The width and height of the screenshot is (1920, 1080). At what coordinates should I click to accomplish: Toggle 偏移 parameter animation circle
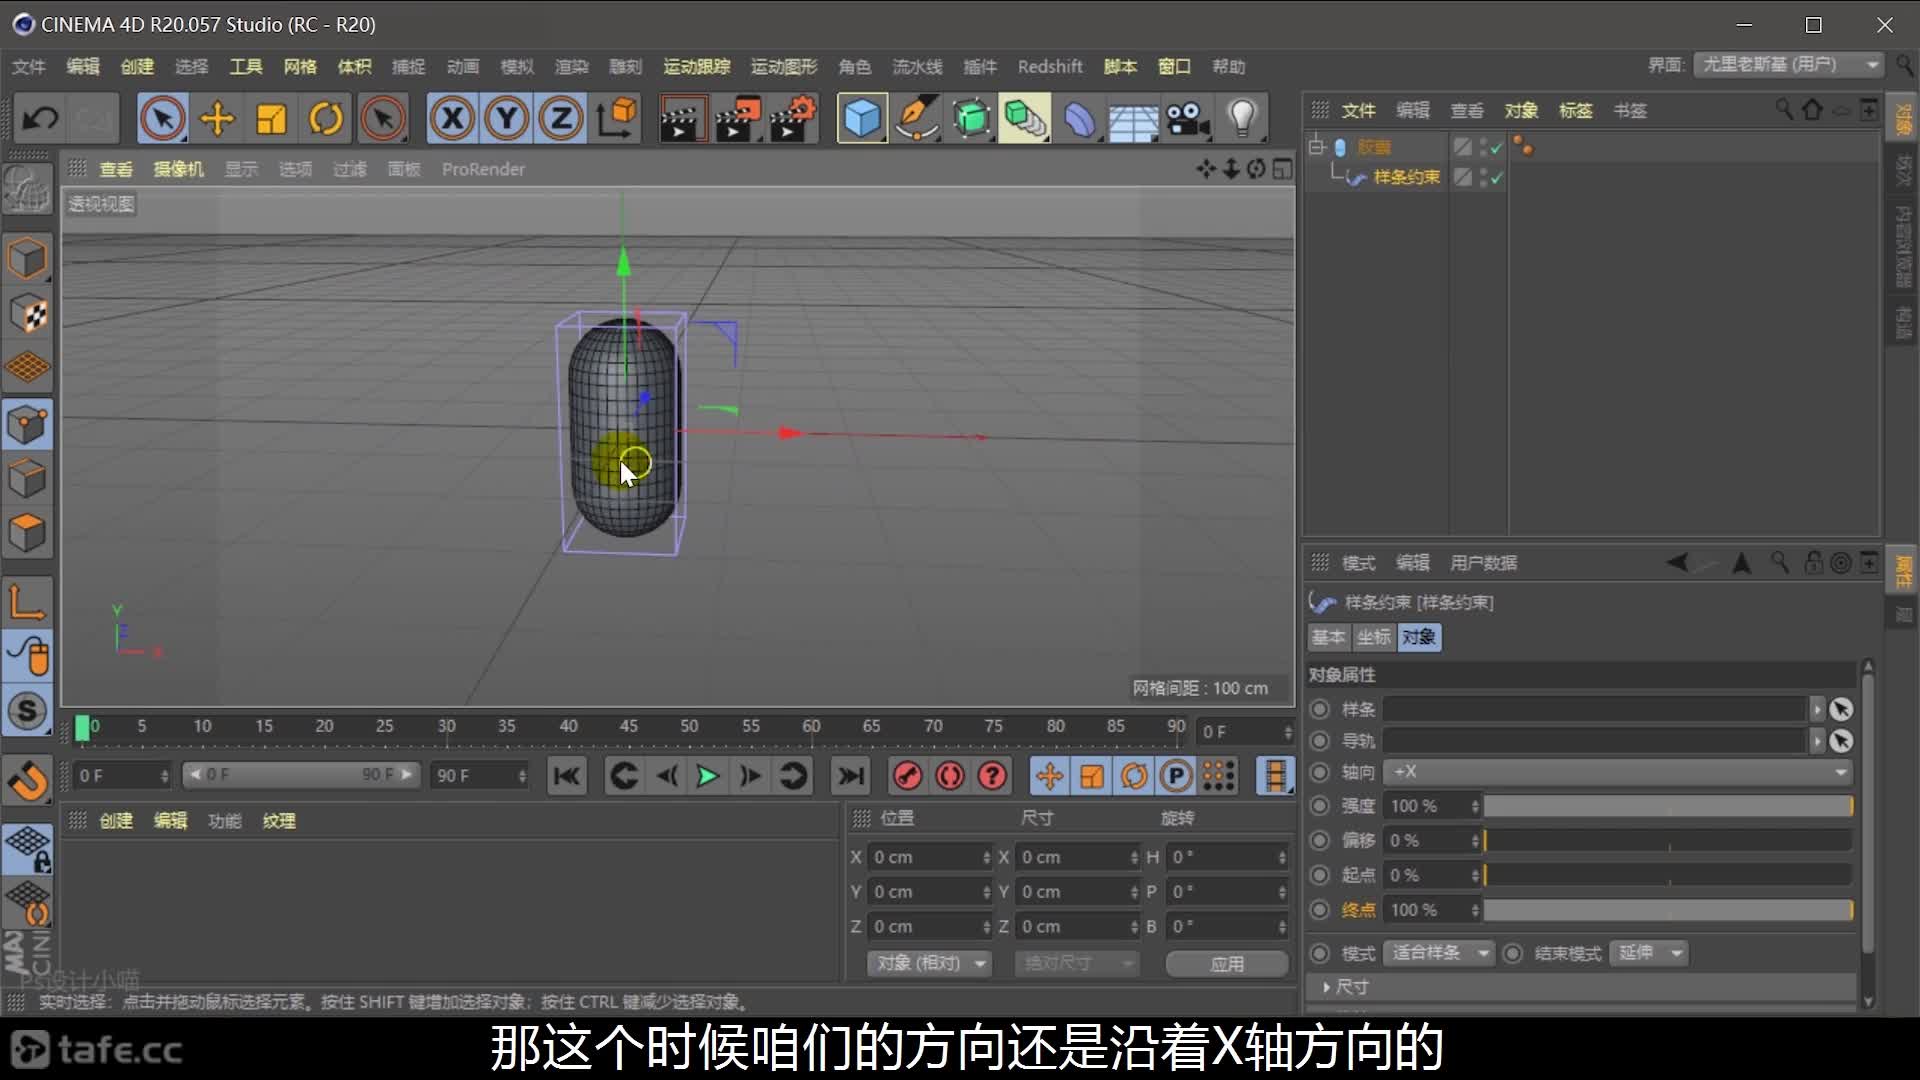pos(1320,840)
